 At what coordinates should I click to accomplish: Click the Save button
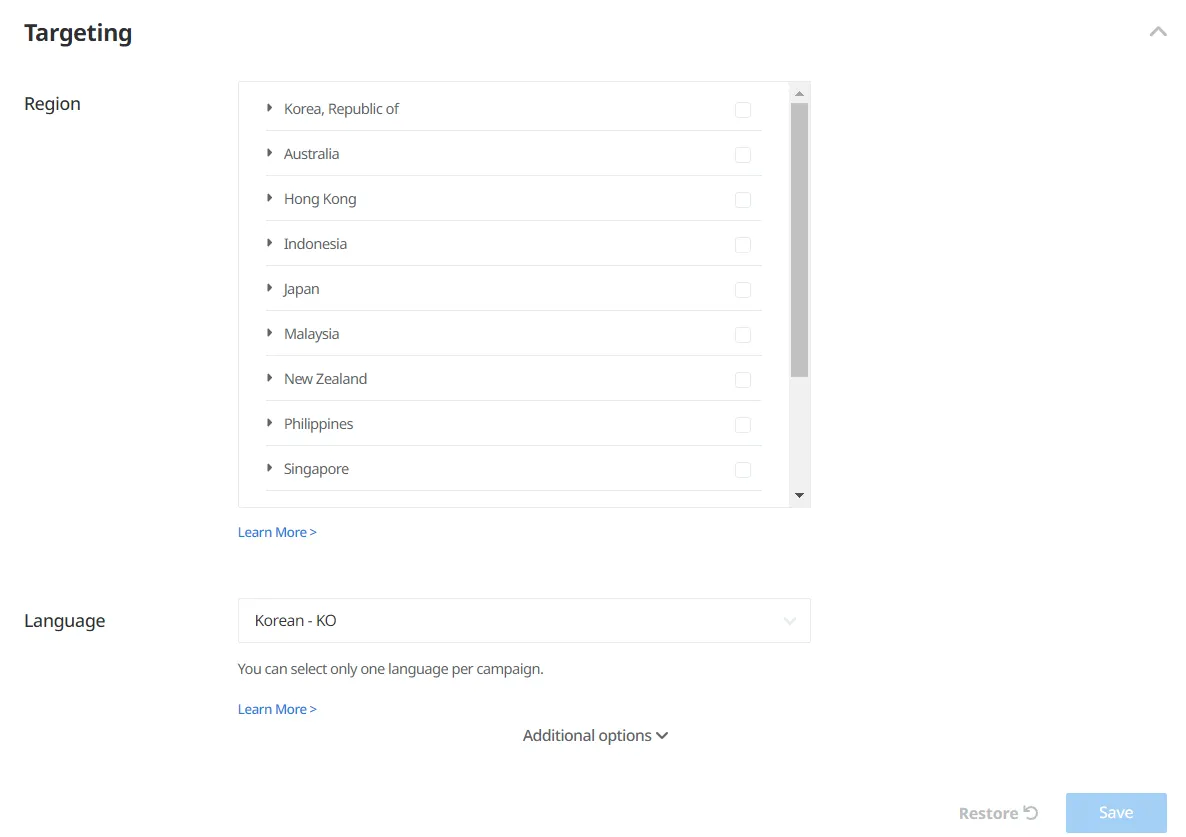(x=1116, y=813)
